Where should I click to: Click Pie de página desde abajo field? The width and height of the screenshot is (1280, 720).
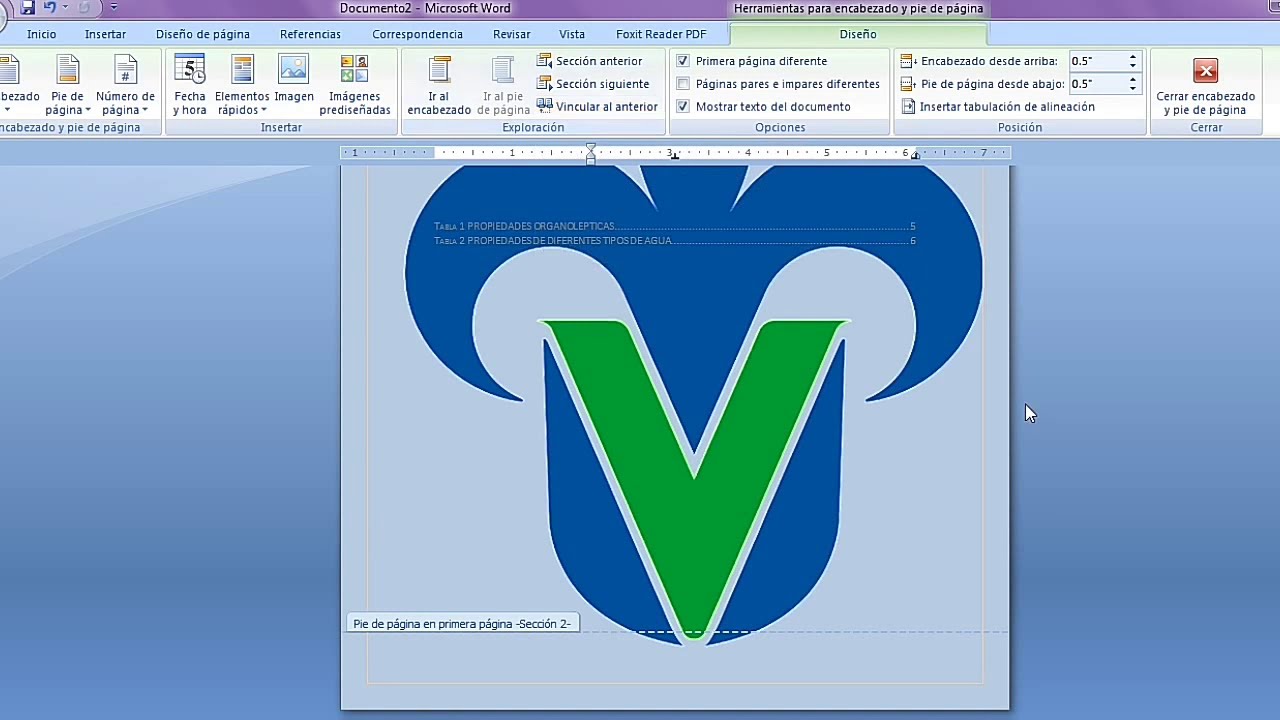click(1097, 84)
